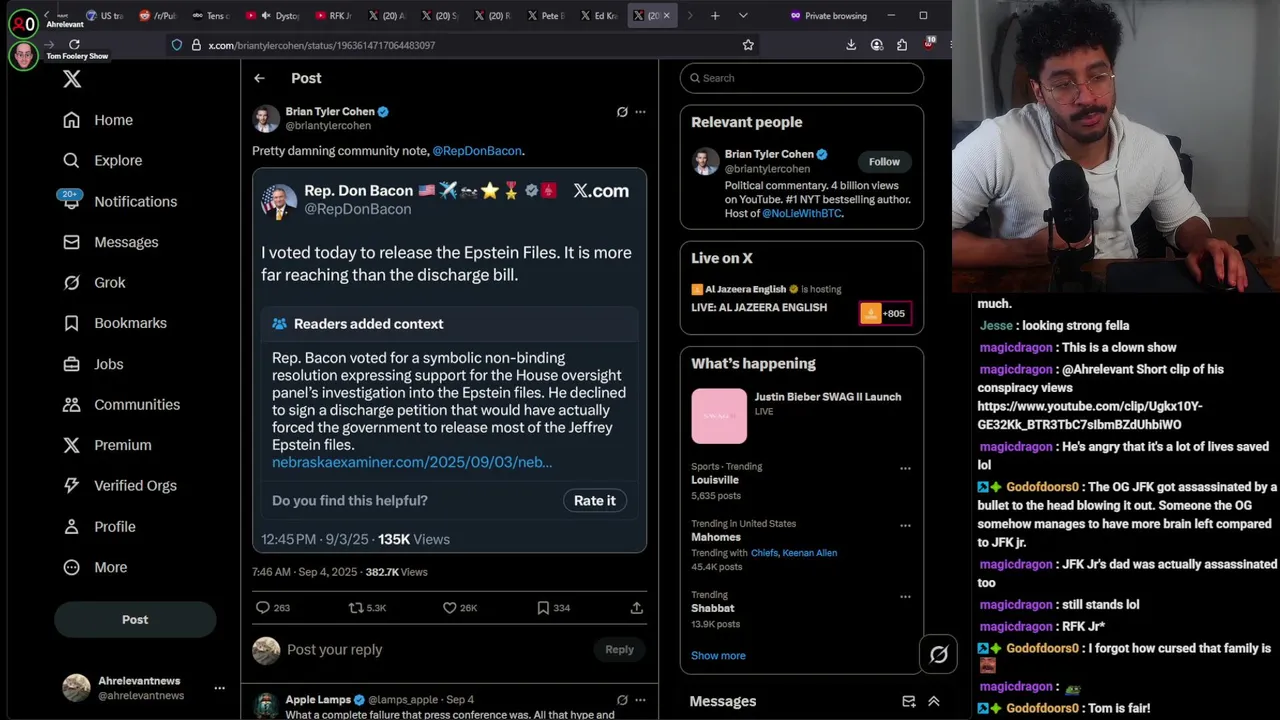Open more options on Brian Tyler Cohen's post
Viewport: 1280px width, 720px height.
pos(640,112)
